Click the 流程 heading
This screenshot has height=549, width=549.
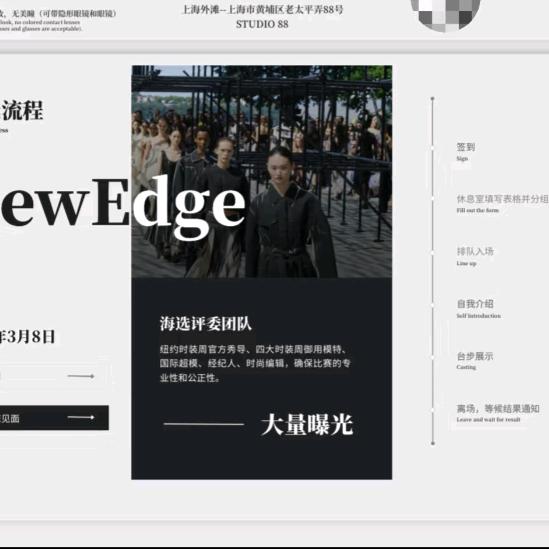pos(22,111)
